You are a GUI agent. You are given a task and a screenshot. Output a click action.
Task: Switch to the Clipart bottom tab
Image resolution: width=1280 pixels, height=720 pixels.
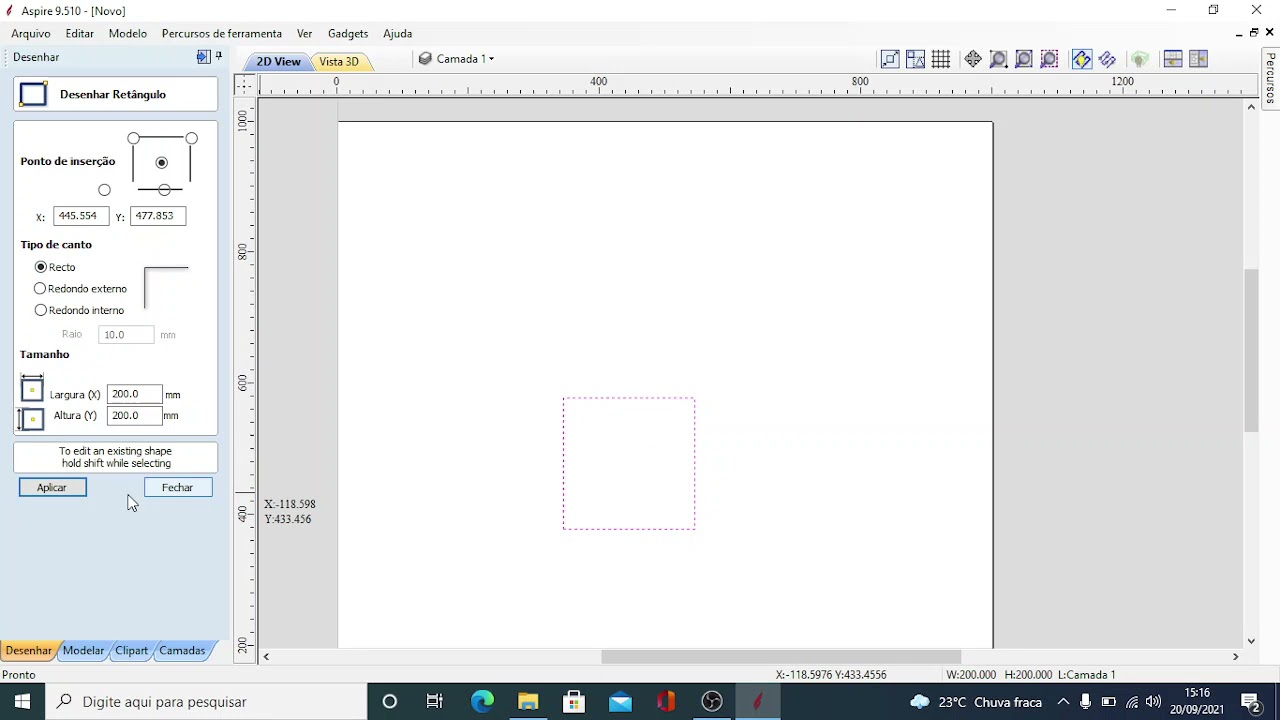click(131, 650)
